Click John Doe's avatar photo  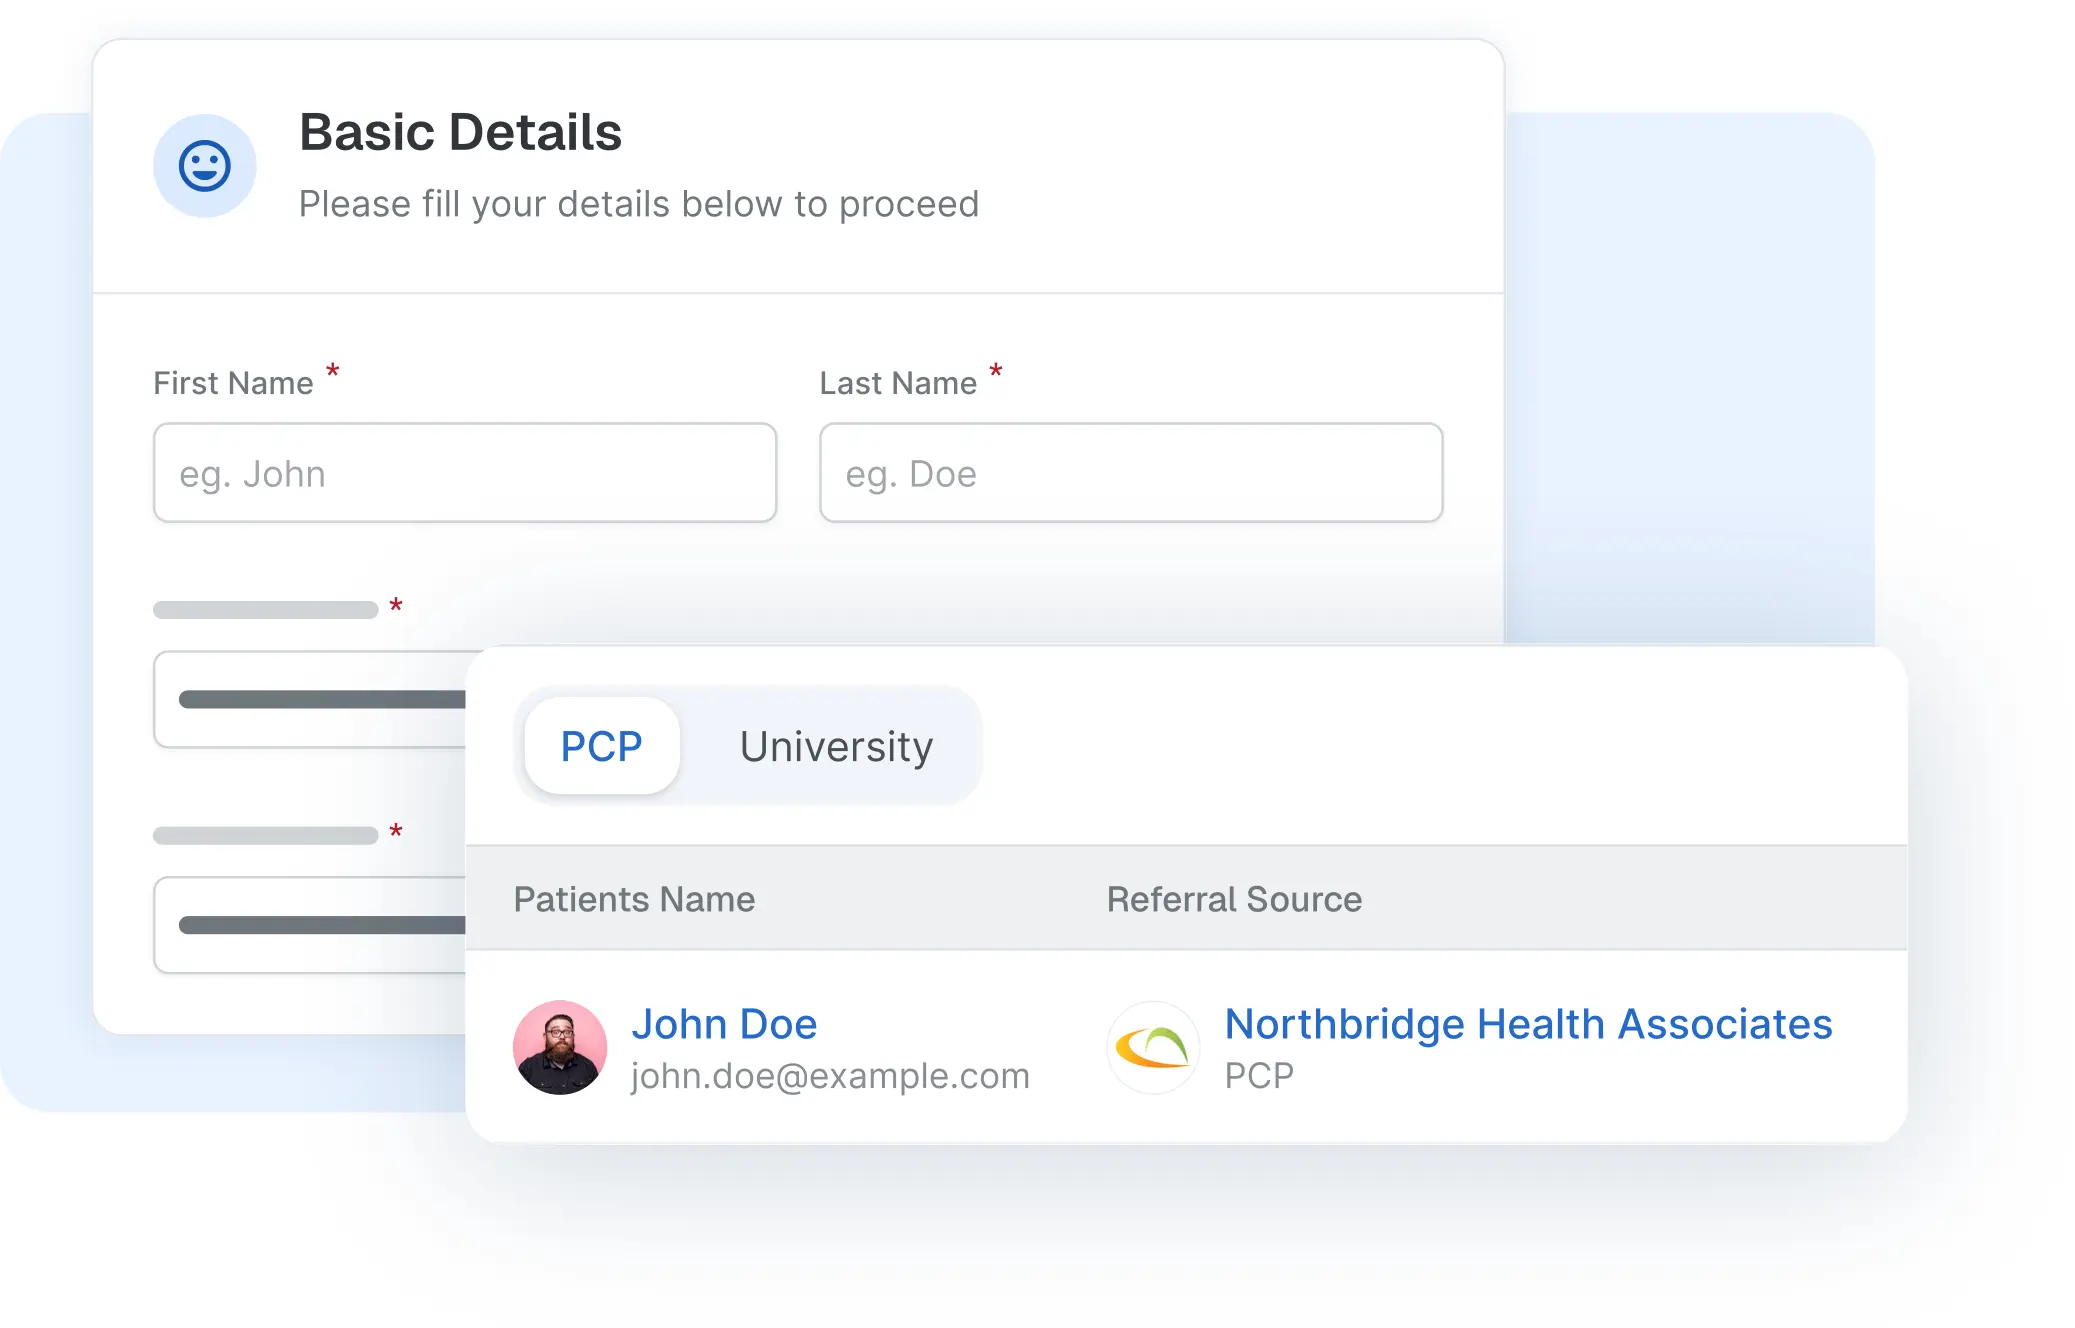click(560, 1047)
